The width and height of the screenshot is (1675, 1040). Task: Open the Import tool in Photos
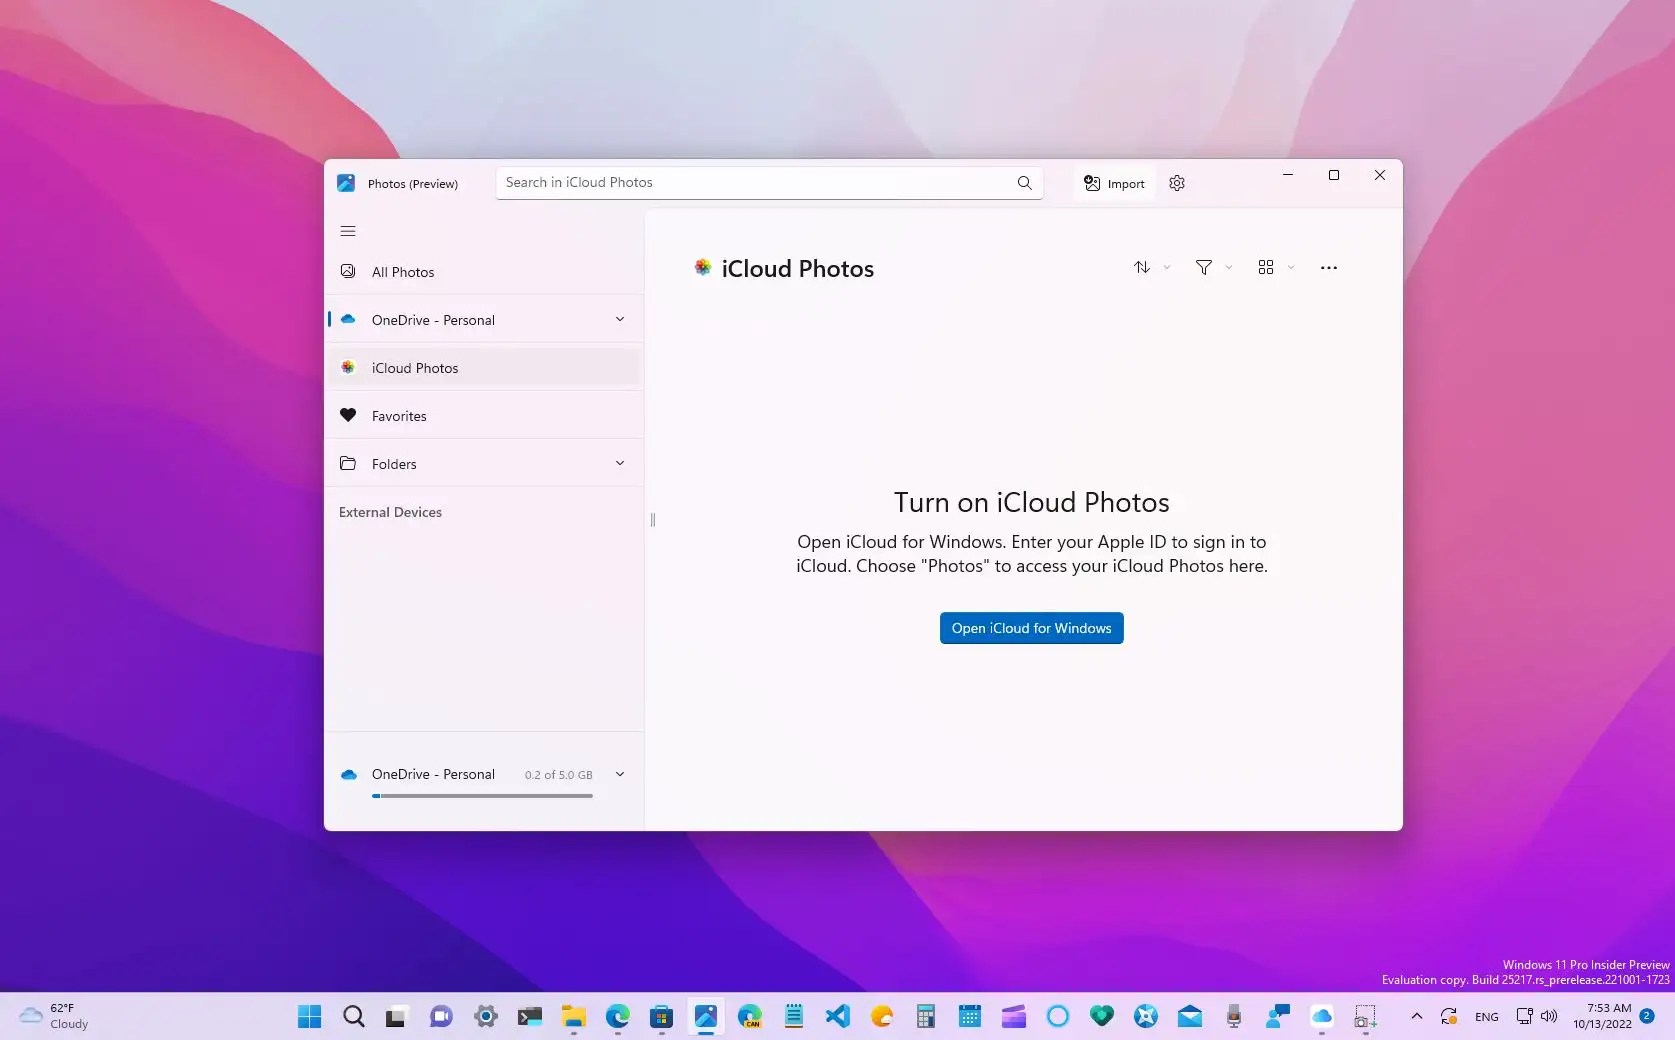coord(1112,183)
